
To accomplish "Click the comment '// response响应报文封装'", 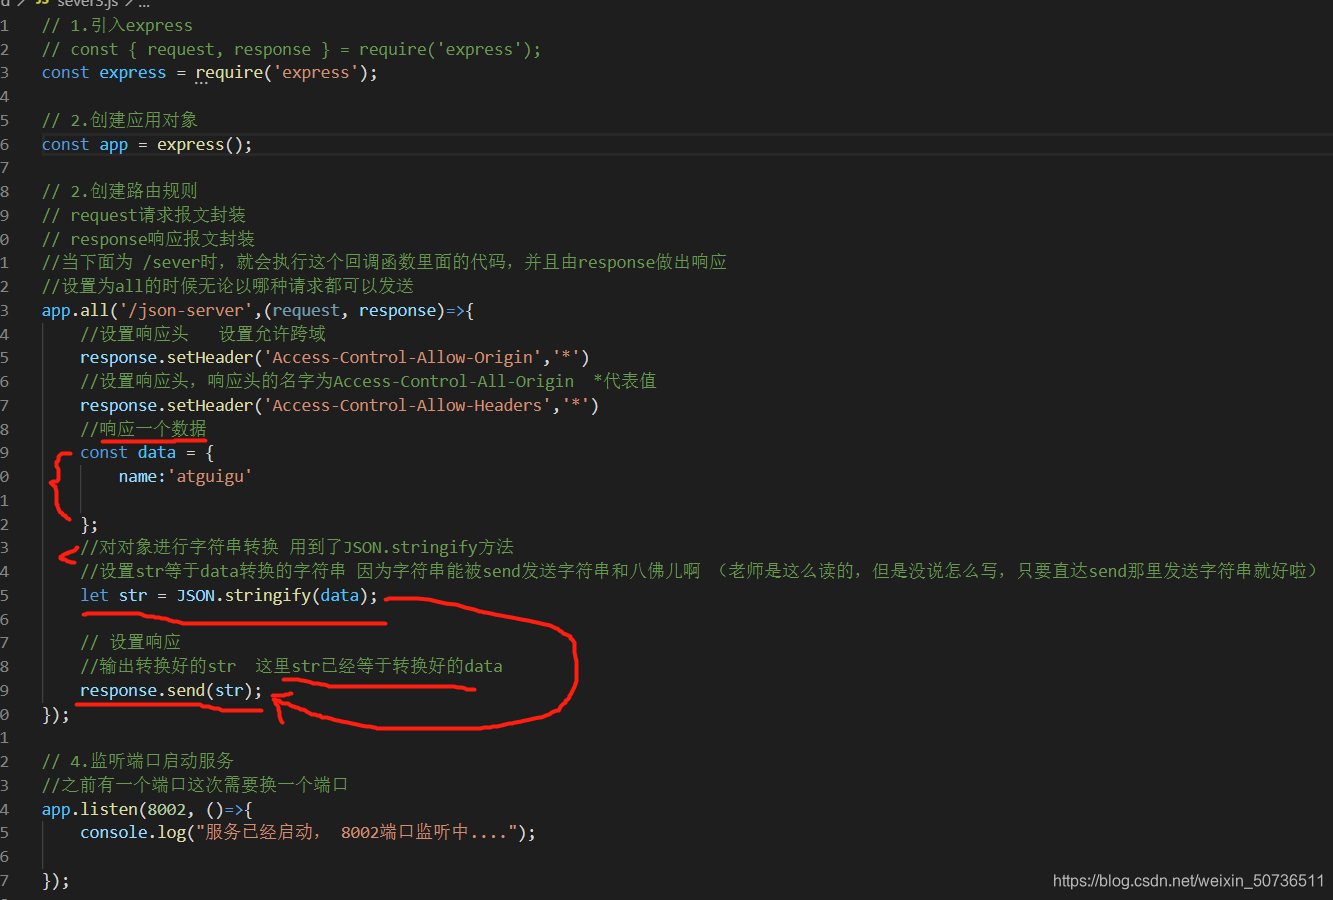I will [148, 239].
